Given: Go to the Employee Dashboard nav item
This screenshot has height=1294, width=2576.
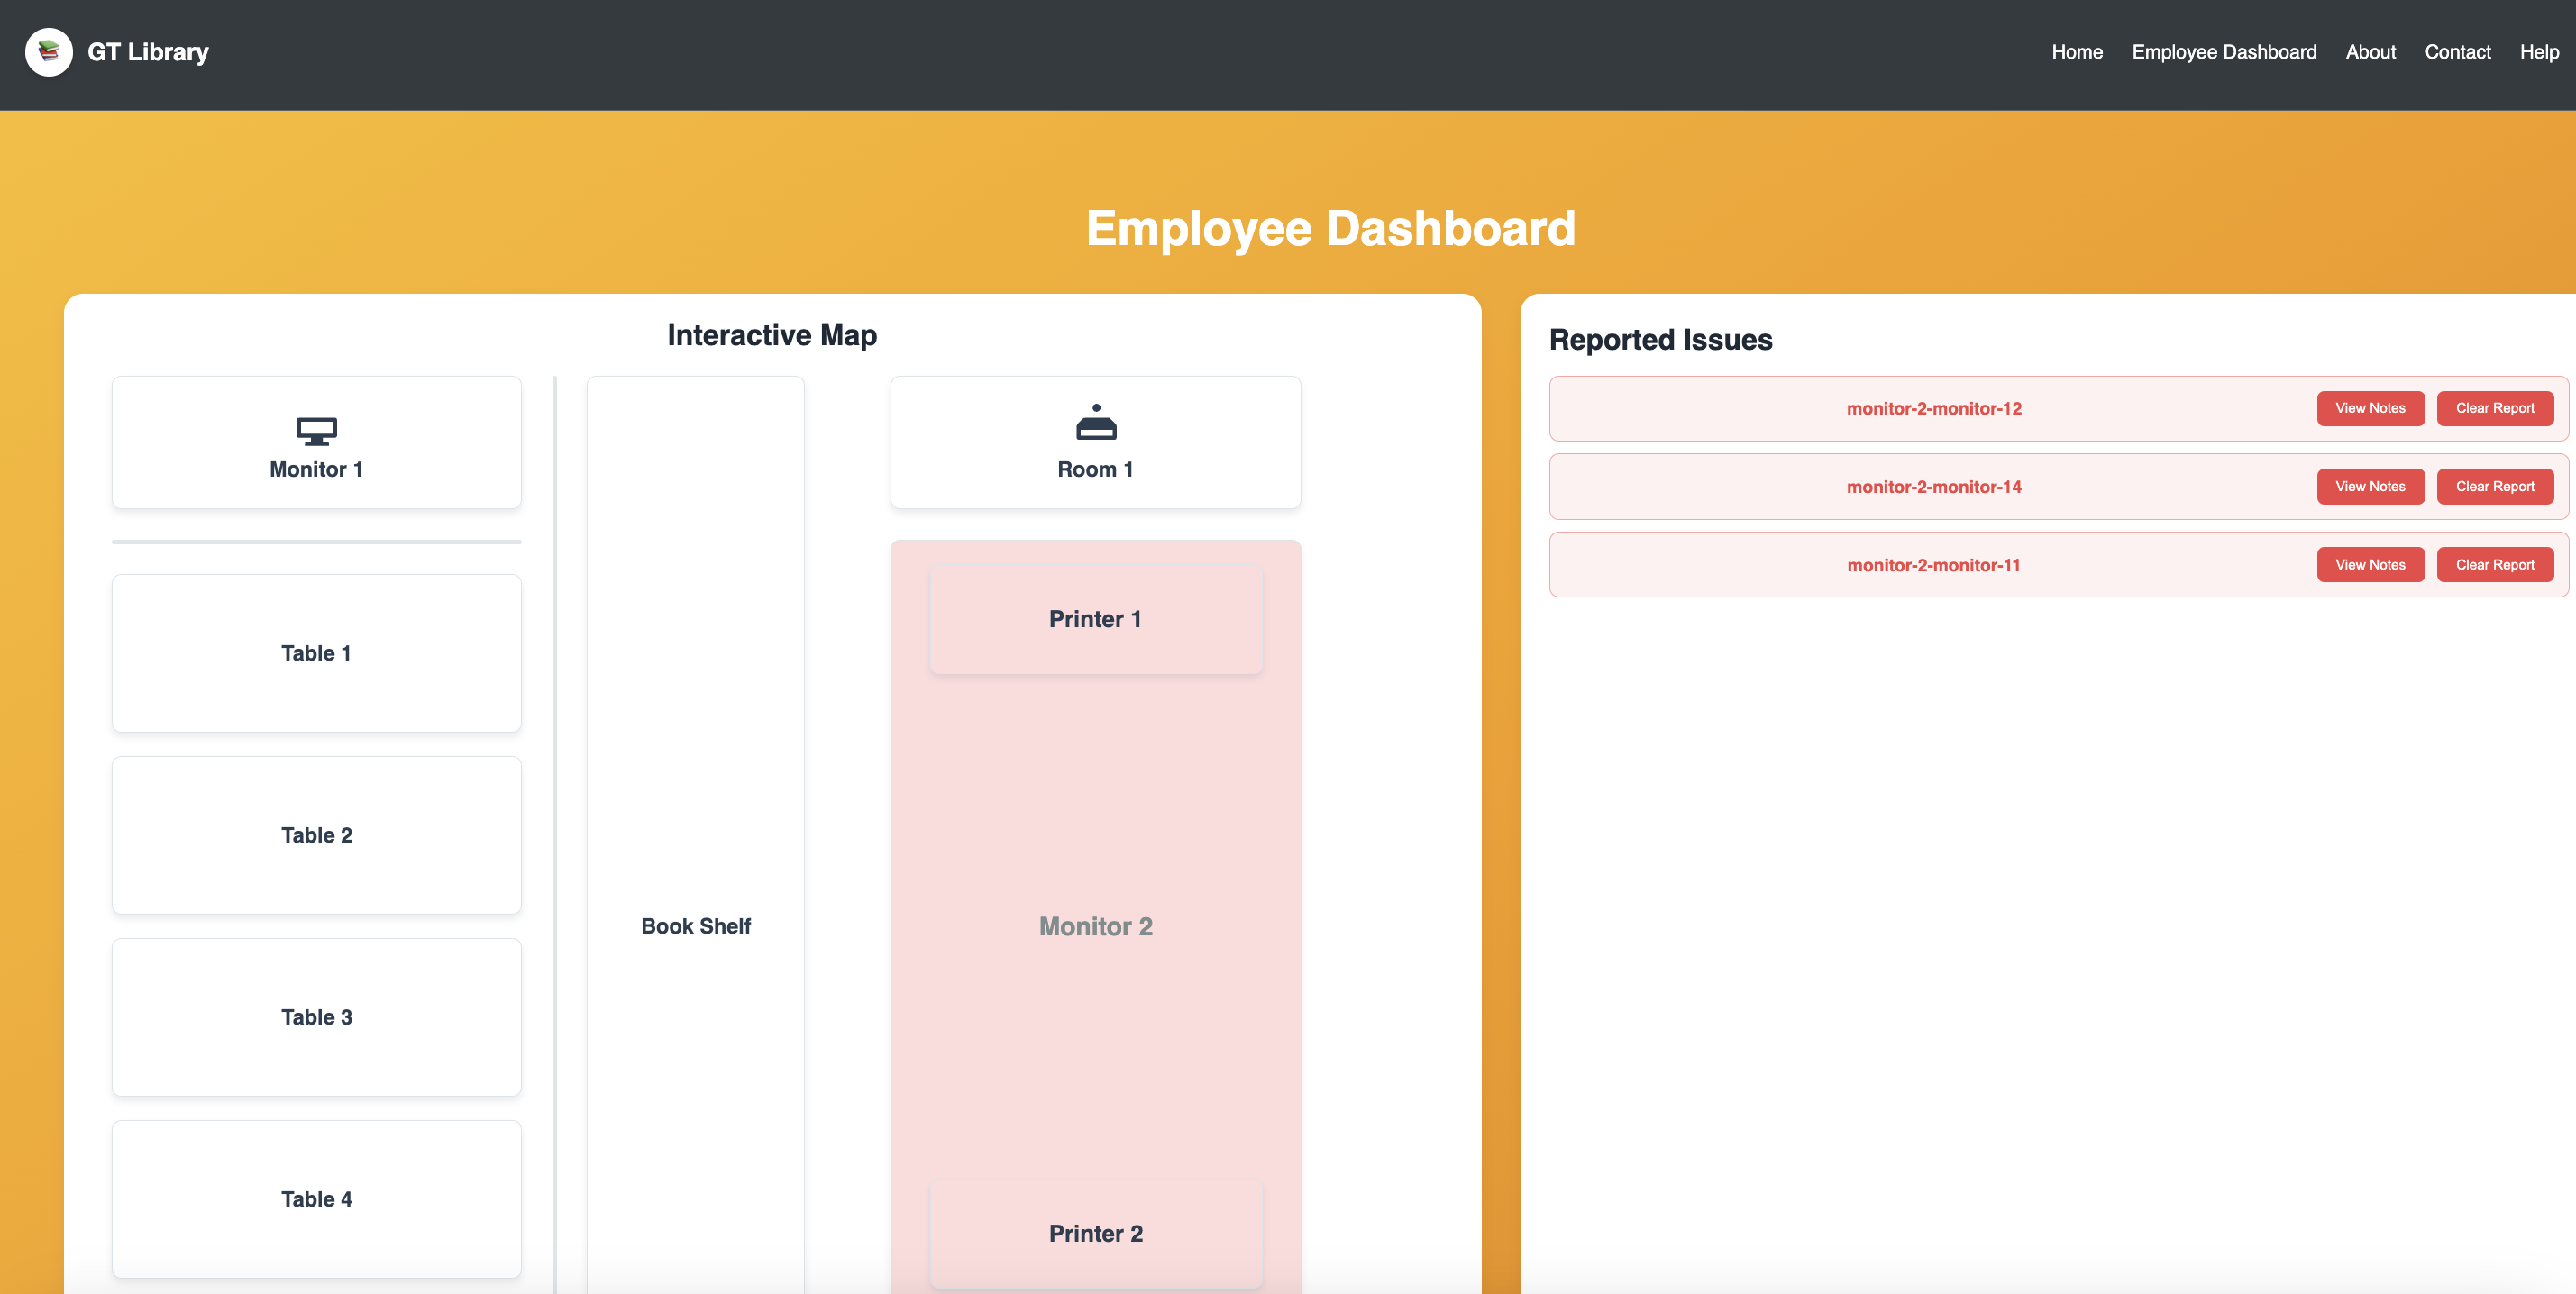Looking at the screenshot, I should point(2223,52).
